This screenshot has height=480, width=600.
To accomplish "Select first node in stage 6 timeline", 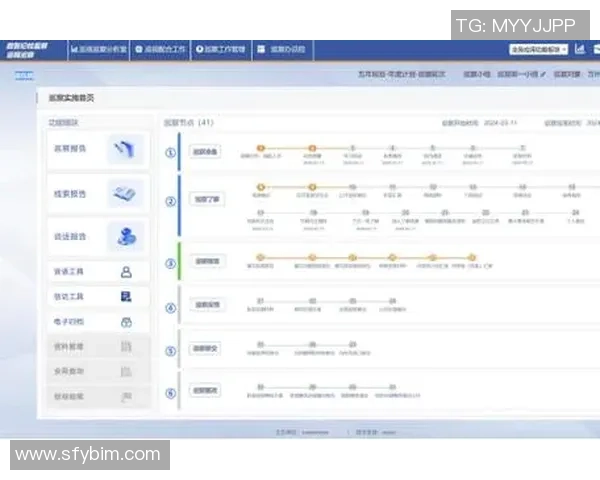I will tap(261, 387).
